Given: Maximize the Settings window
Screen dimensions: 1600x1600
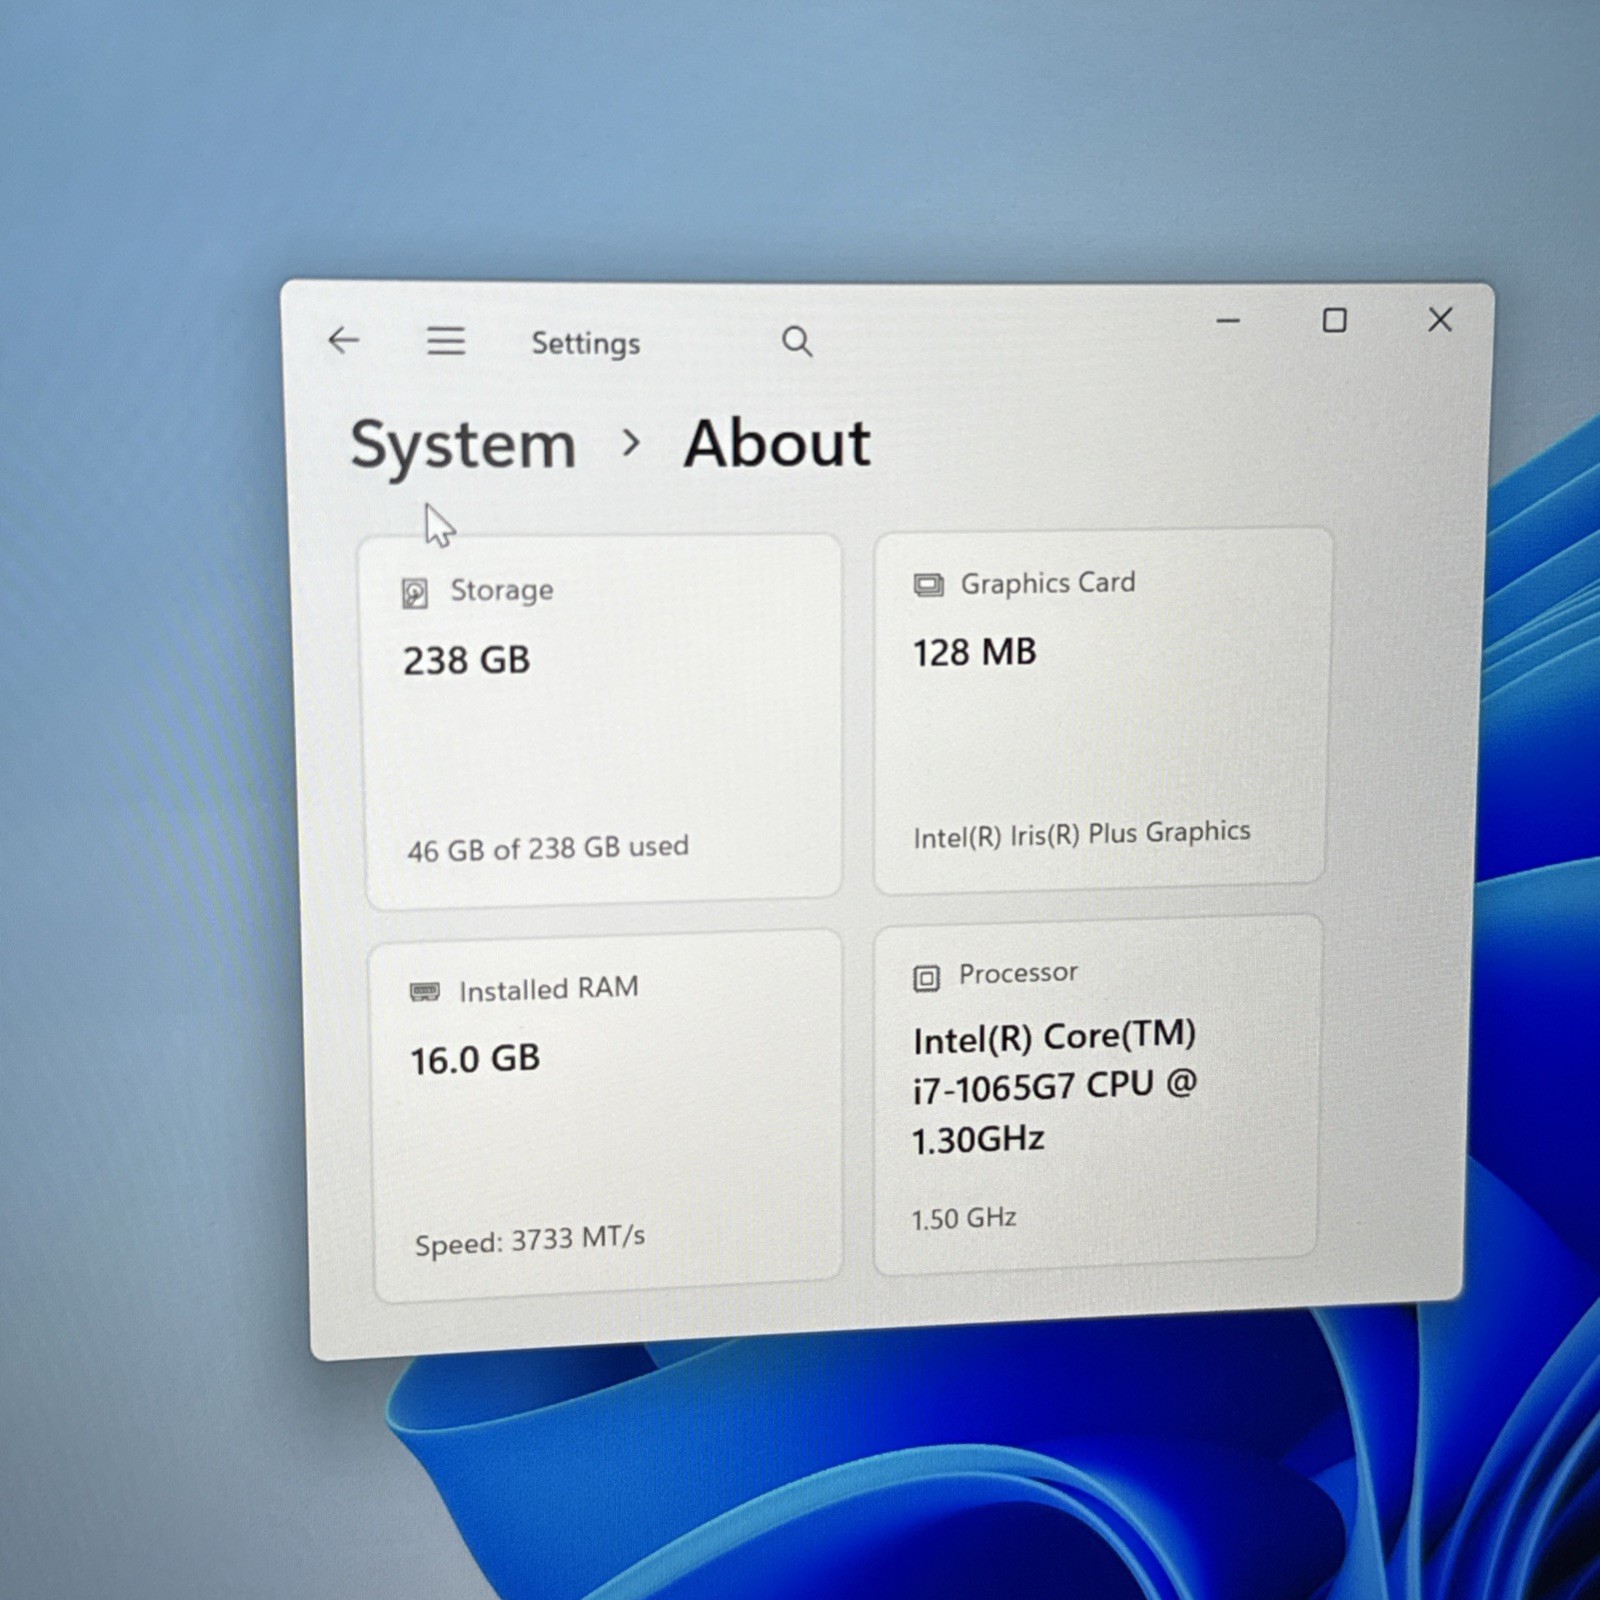Looking at the screenshot, I should point(1334,320).
